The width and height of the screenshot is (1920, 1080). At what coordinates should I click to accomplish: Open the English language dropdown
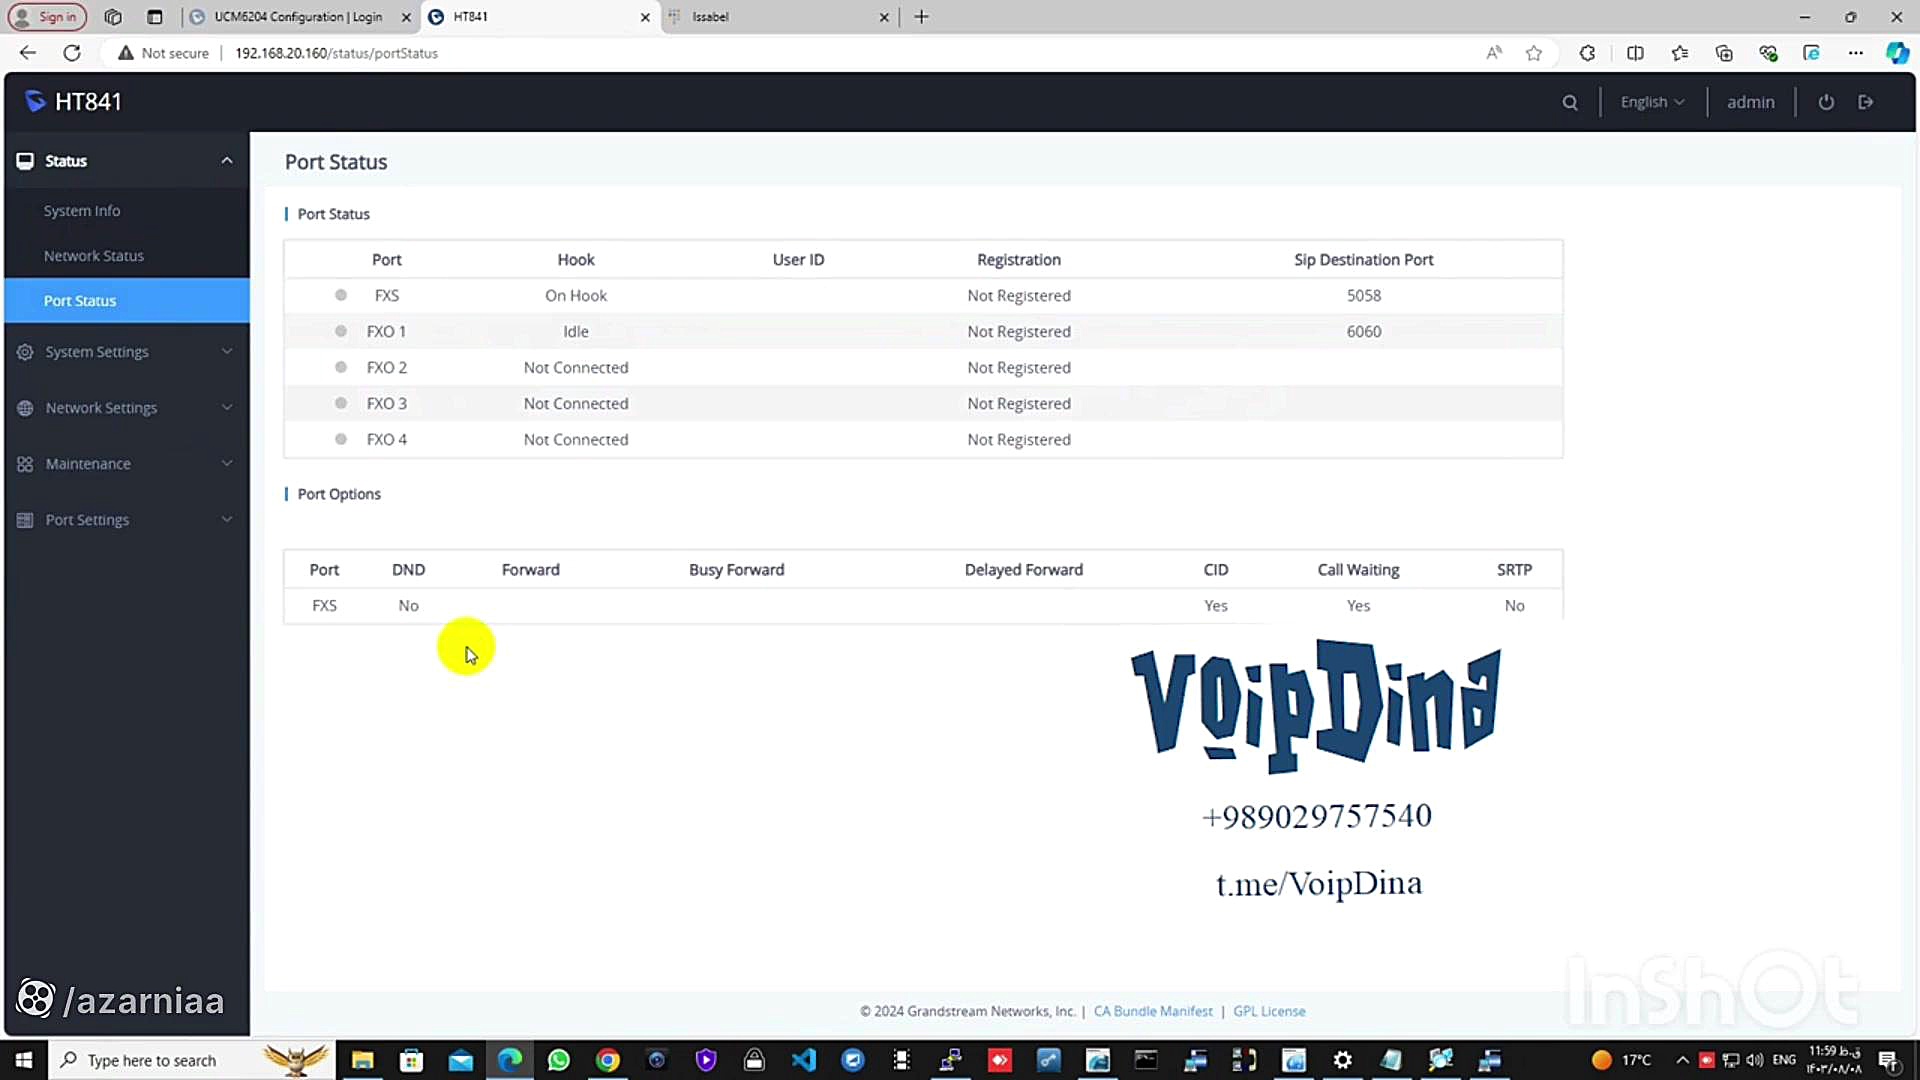[x=1652, y=102]
